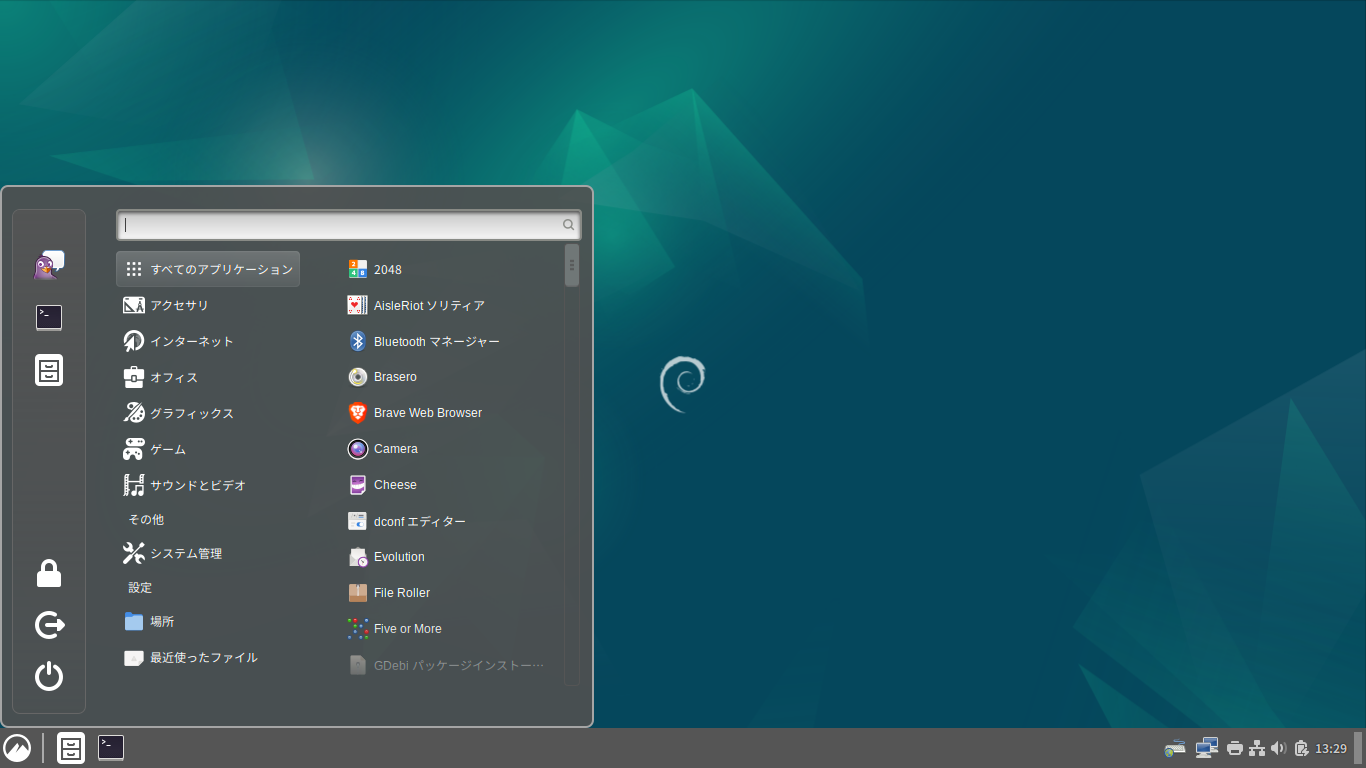Click the application list scrollbar
Image resolution: width=1366 pixels, height=768 pixels.
pyautogui.click(x=572, y=266)
